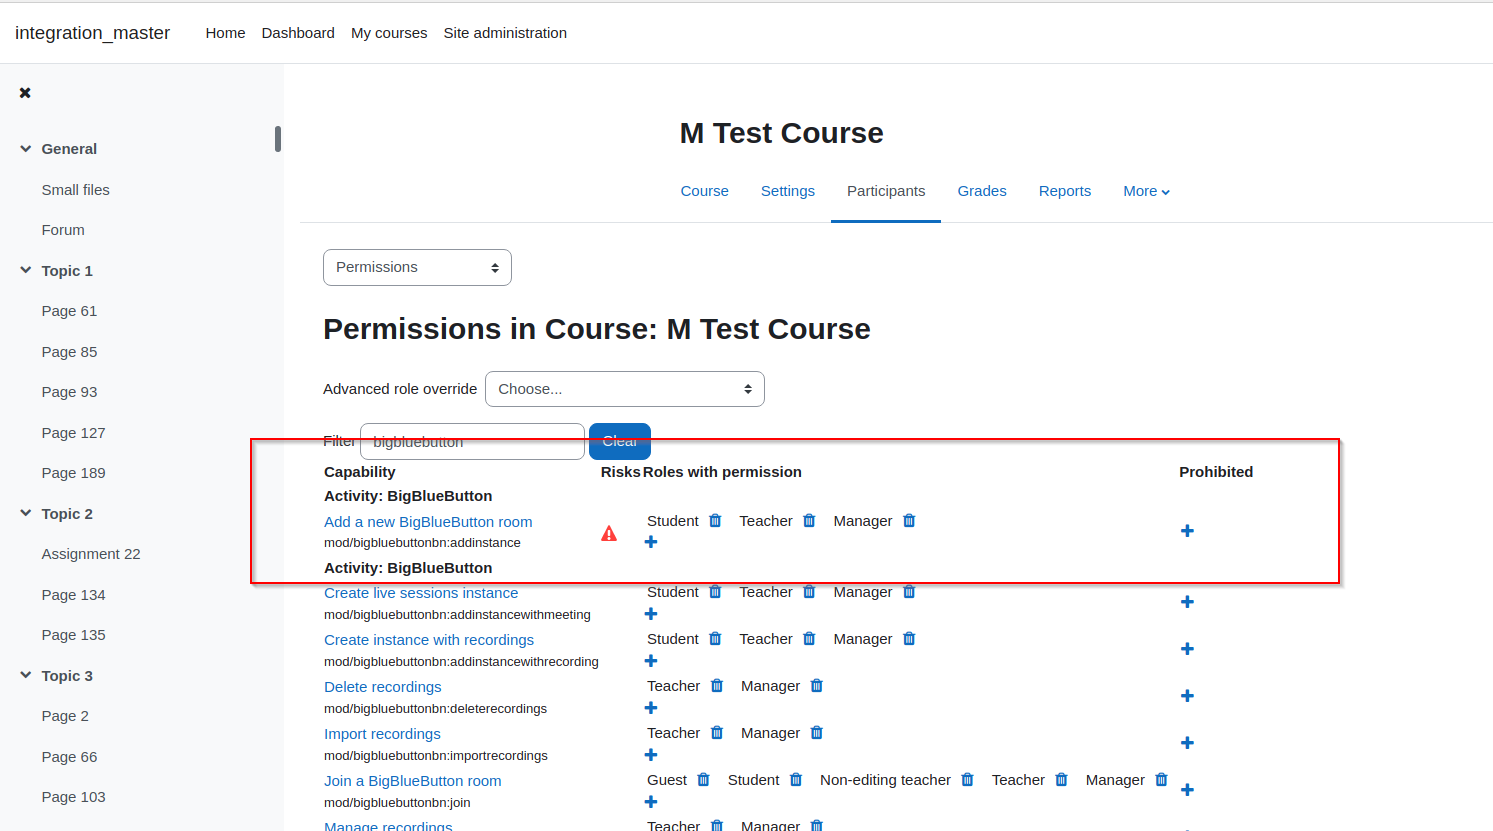The width and height of the screenshot is (1493, 831).
Task: Add prohibited role for Create instance with recordings
Action: pyautogui.click(x=1187, y=649)
